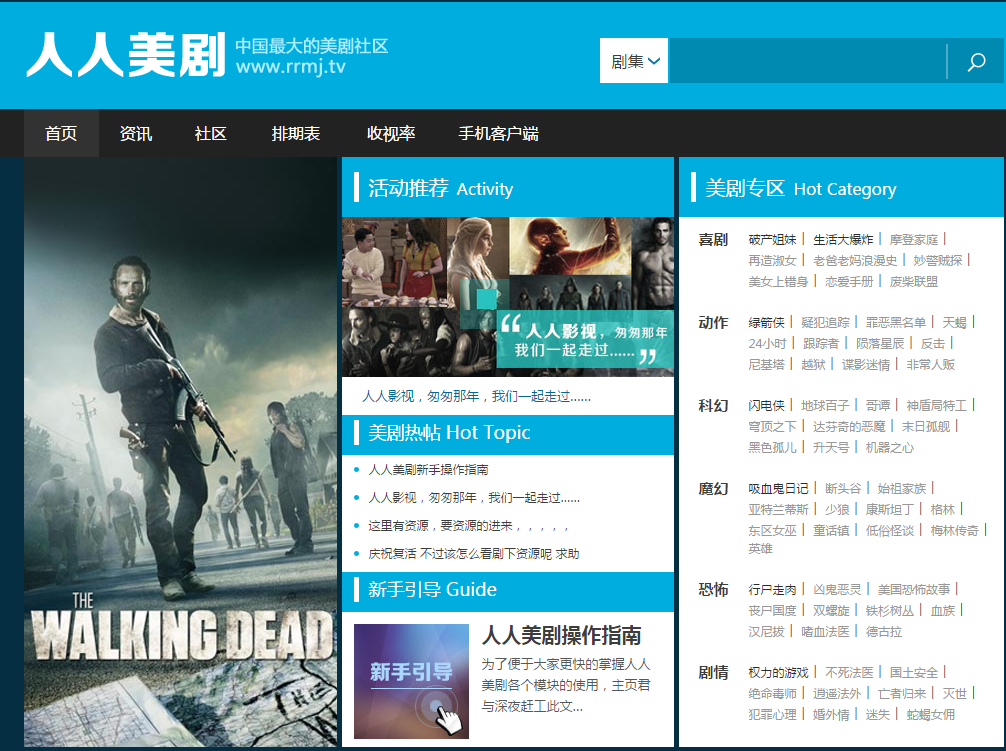Select 破产姐妹 in comedy category

pos(772,239)
